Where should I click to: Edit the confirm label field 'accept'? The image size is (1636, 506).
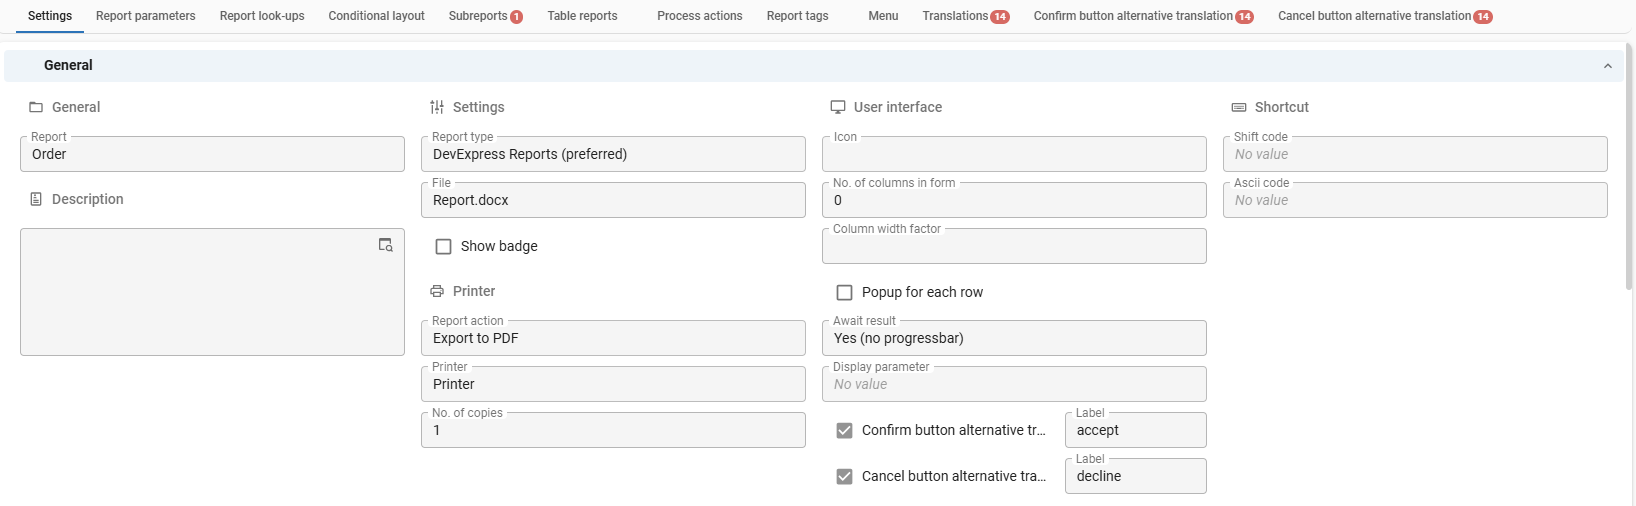pos(1136,430)
